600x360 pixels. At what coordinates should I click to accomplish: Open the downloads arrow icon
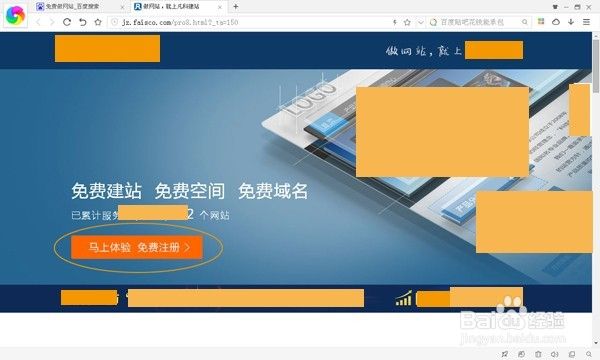pyautogui.click(x=571, y=22)
